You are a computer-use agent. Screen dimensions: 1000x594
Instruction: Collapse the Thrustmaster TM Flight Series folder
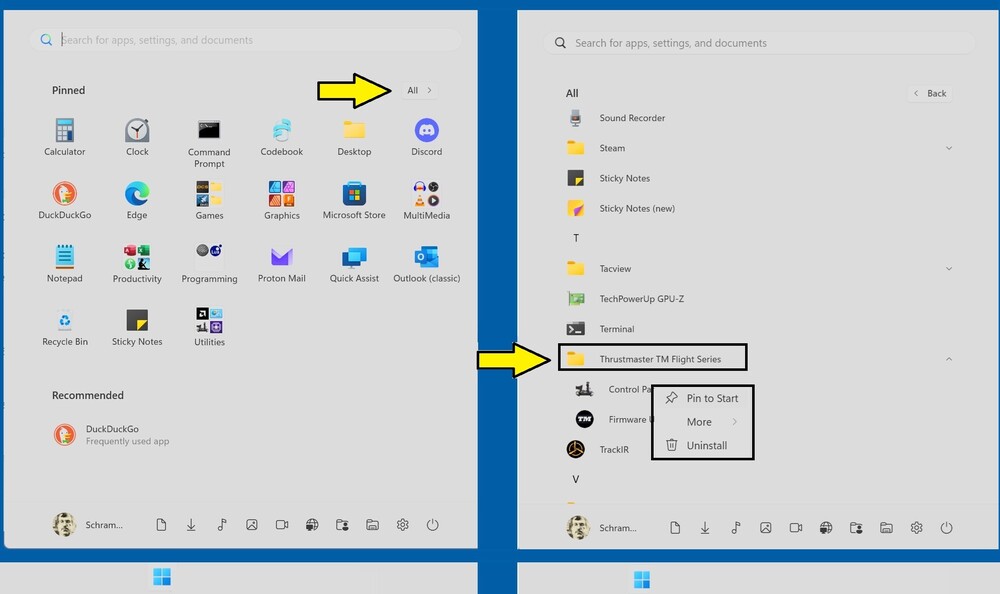tap(948, 358)
